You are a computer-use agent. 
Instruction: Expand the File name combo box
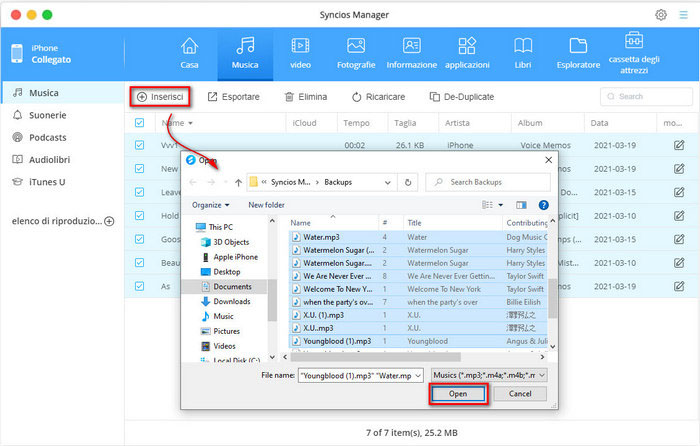point(418,376)
